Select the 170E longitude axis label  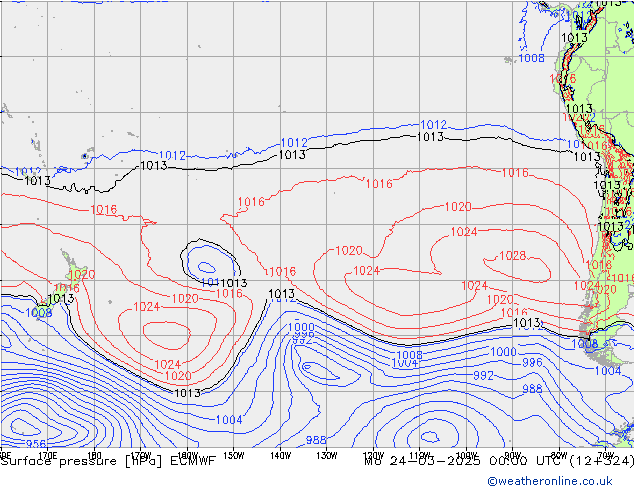[47, 456]
